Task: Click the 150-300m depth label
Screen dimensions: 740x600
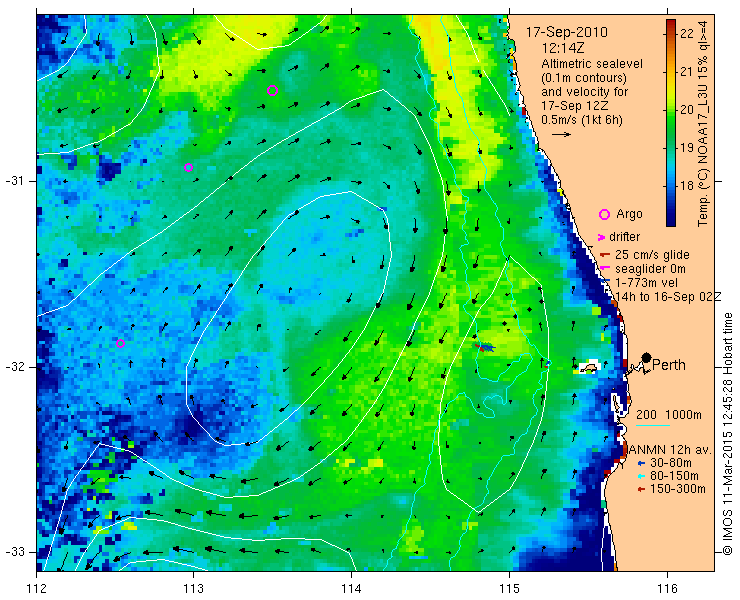Action: tap(677, 489)
